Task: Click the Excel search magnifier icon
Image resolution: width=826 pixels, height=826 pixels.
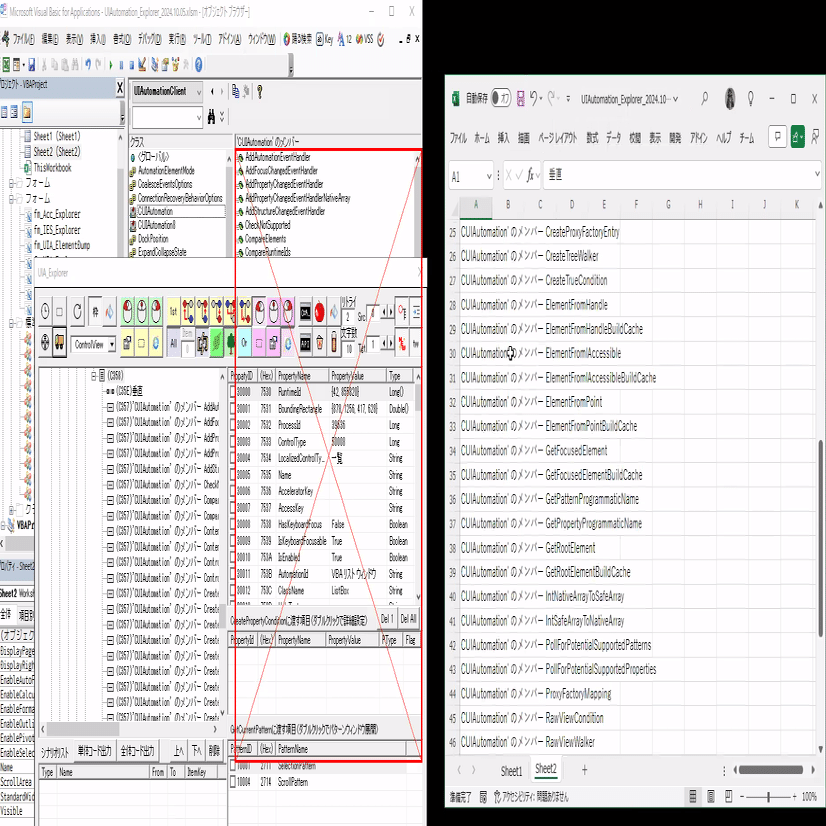Action: tap(704, 99)
